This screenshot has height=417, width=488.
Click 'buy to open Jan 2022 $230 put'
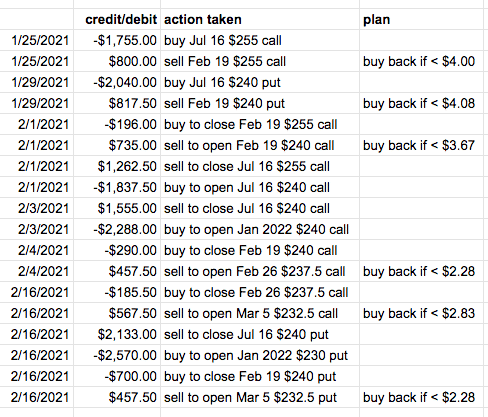(x=260, y=355)
